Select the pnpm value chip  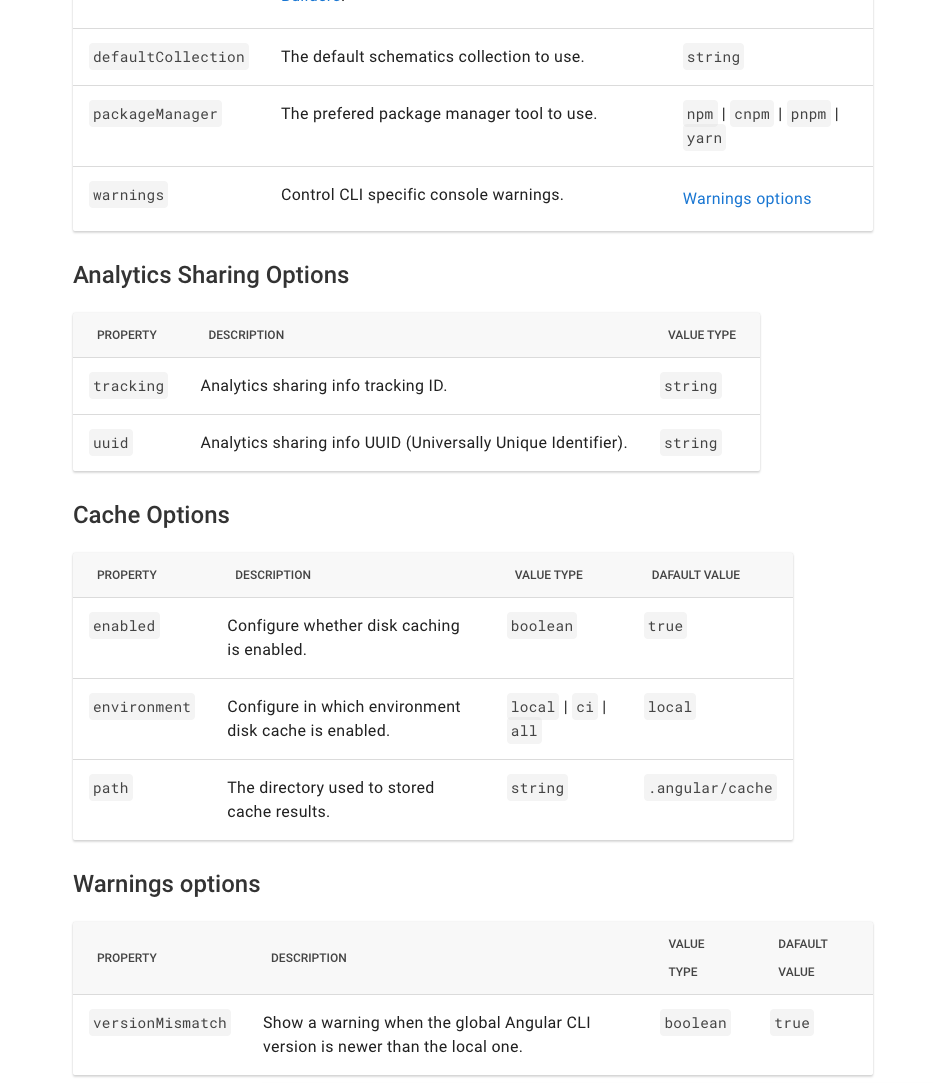tap(808, 114)
